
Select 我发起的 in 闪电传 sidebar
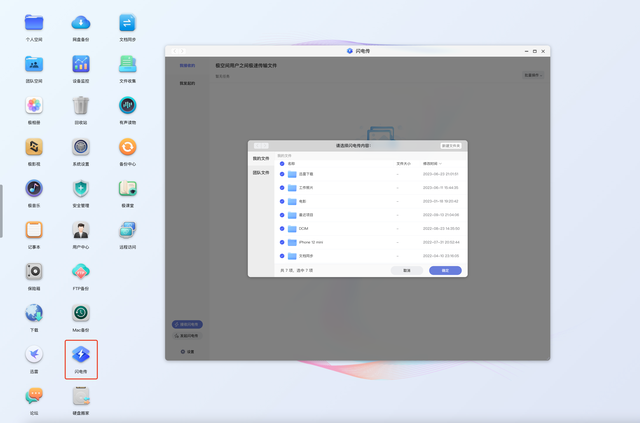point(187,83)
